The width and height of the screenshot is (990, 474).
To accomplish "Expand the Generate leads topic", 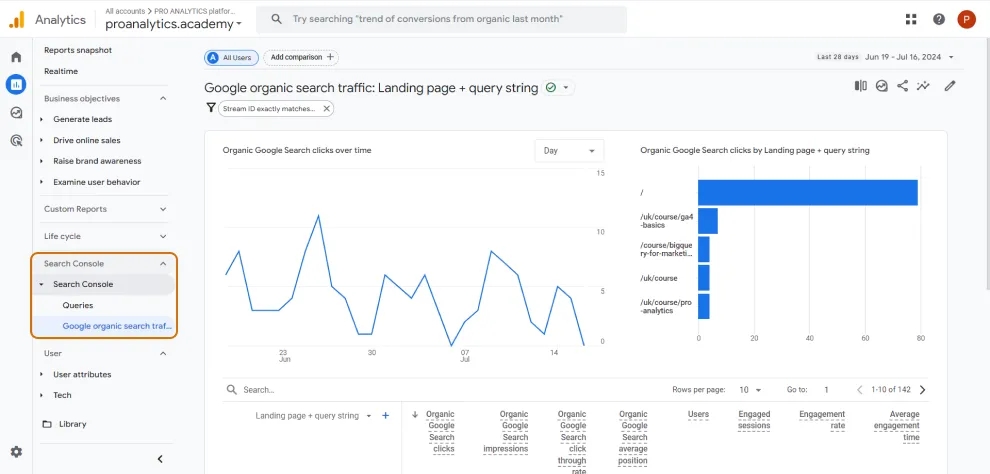I will 42,119.
